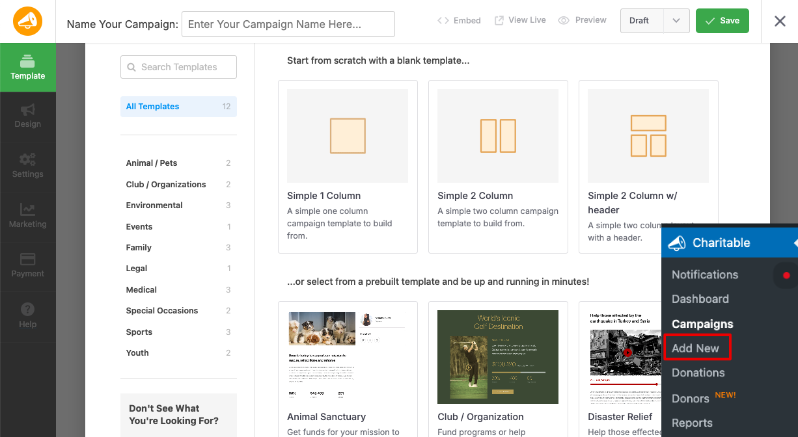Screen dimensions: 798x437
Task: Open Campaigns in Charitable menu
Action: [x=702, y=324]
